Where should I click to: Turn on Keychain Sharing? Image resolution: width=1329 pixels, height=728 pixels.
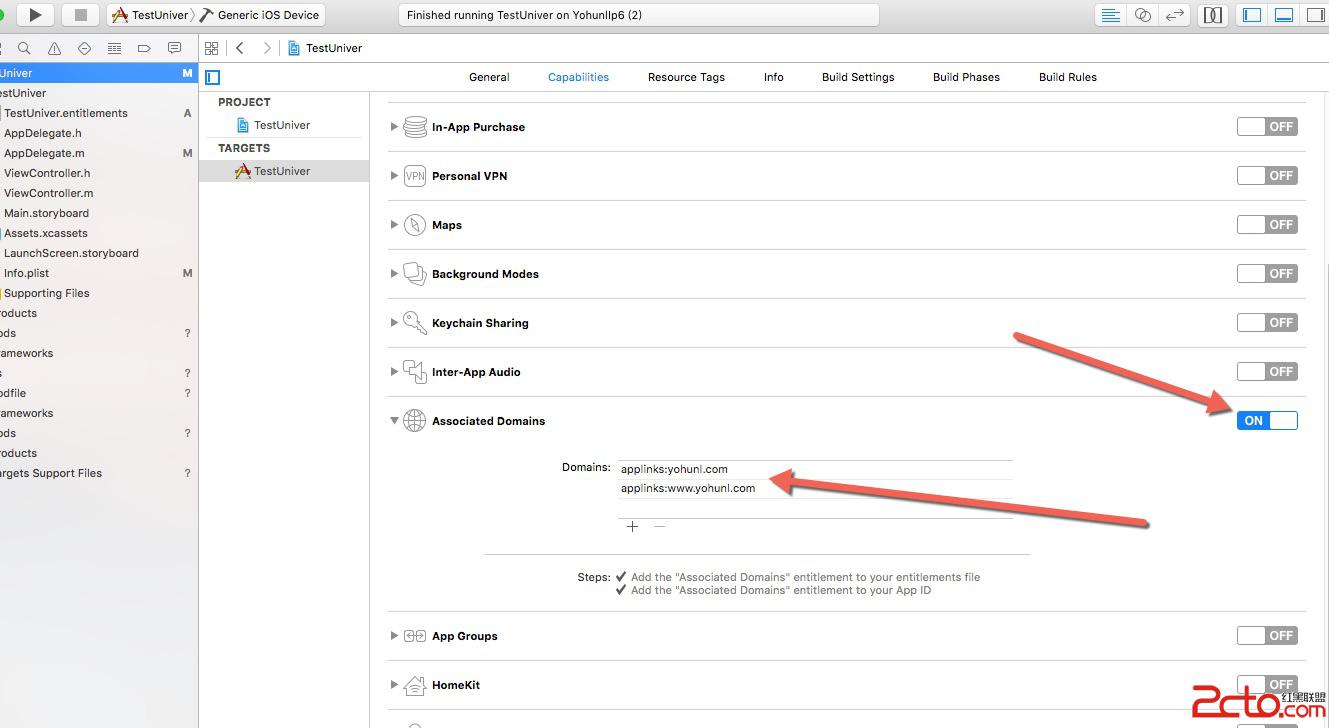pyautogui.click(x=1267, y=323)
